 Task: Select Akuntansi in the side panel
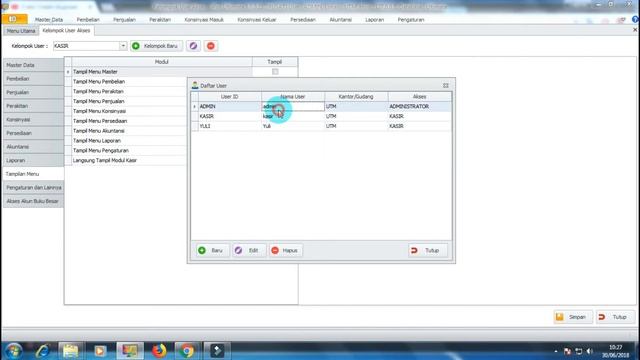(x=33, y=147)
